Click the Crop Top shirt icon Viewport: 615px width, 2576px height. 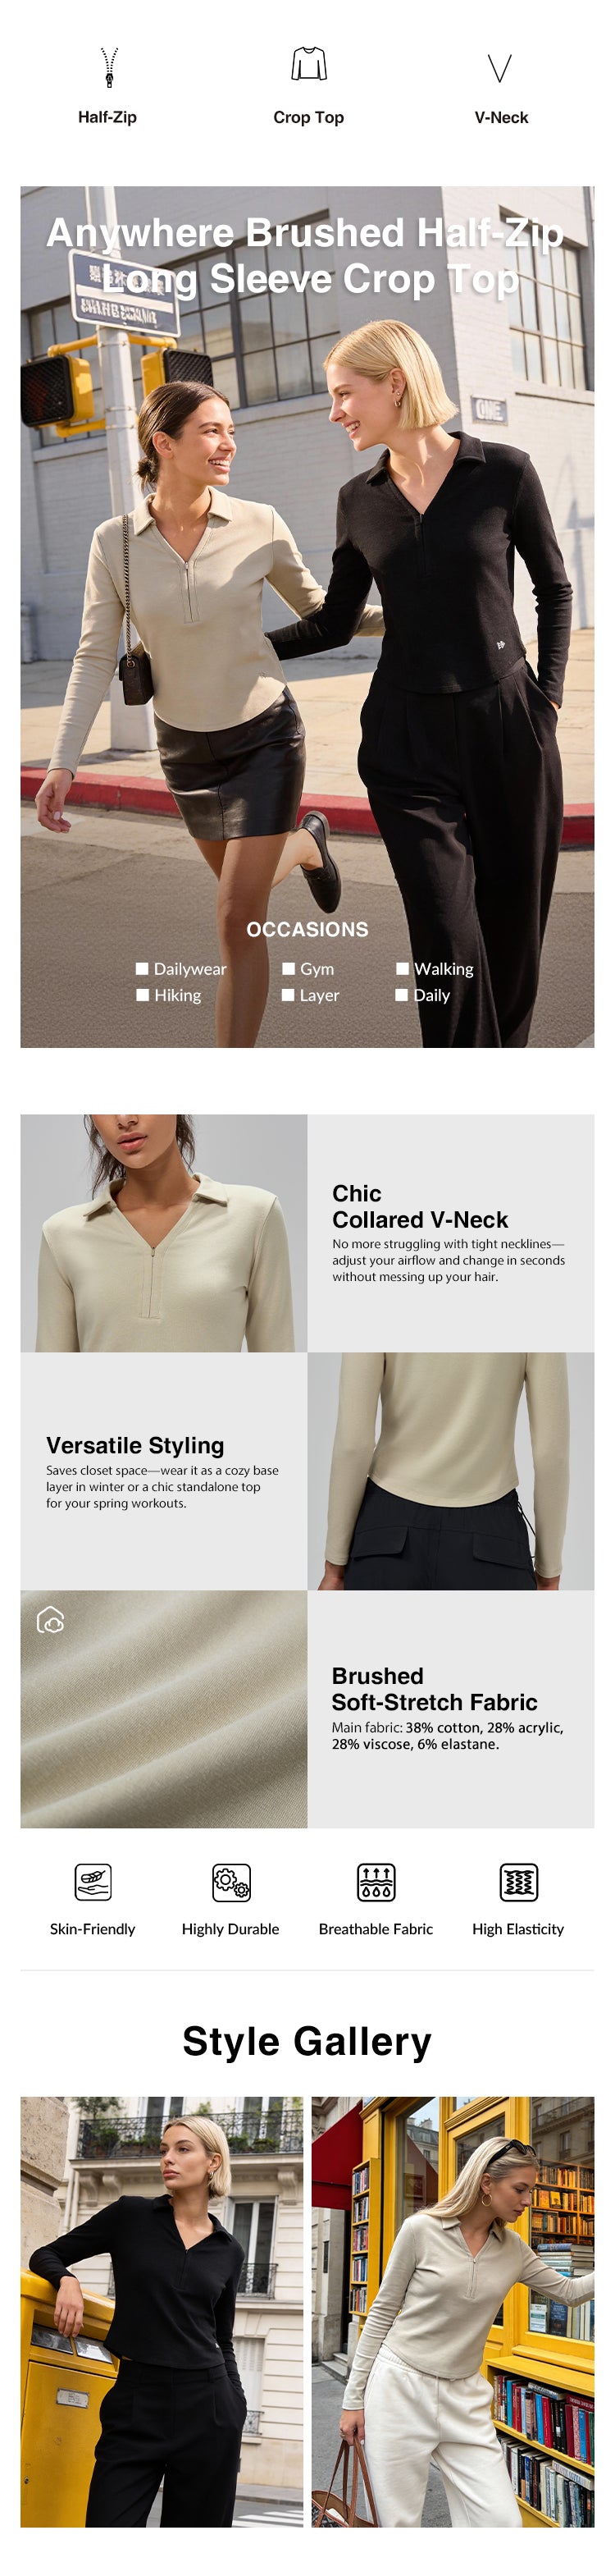[x=308, y=65]
